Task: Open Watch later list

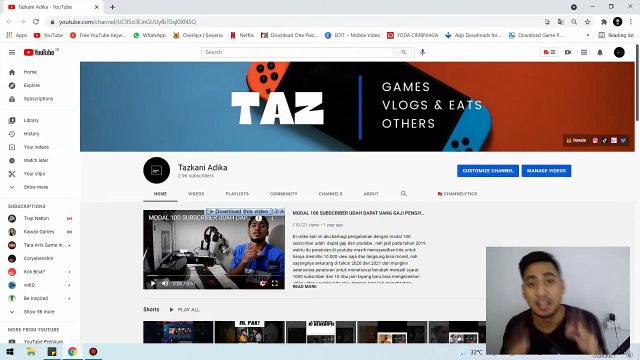Action: pos(36,160)
